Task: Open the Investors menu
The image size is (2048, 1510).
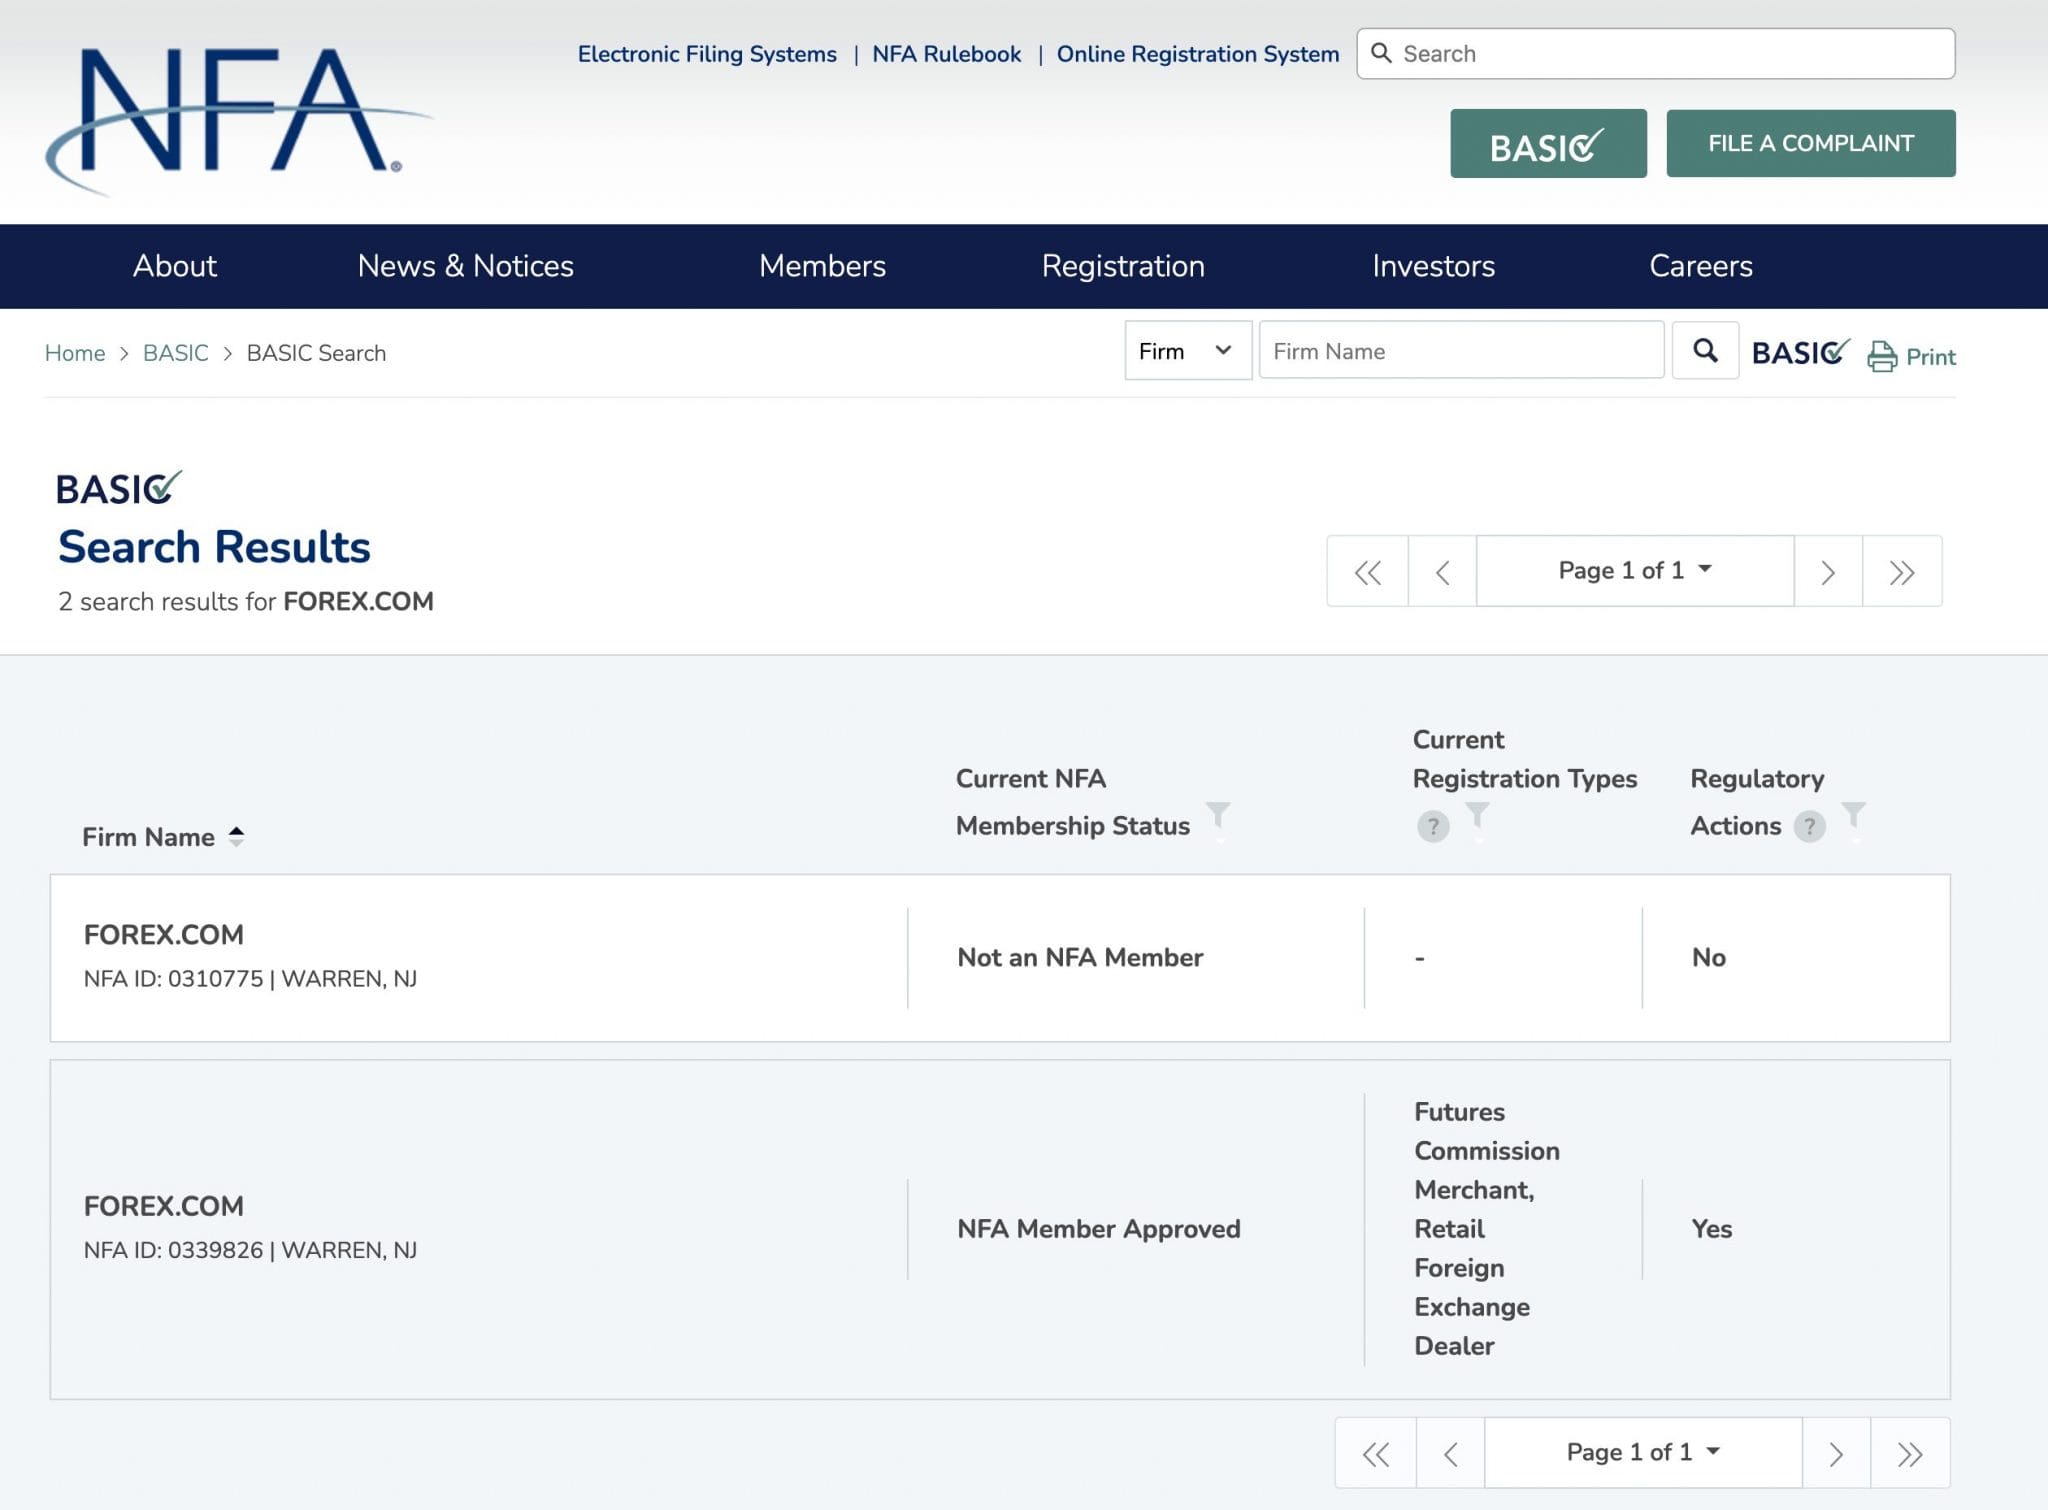Action: [1433, 266]
